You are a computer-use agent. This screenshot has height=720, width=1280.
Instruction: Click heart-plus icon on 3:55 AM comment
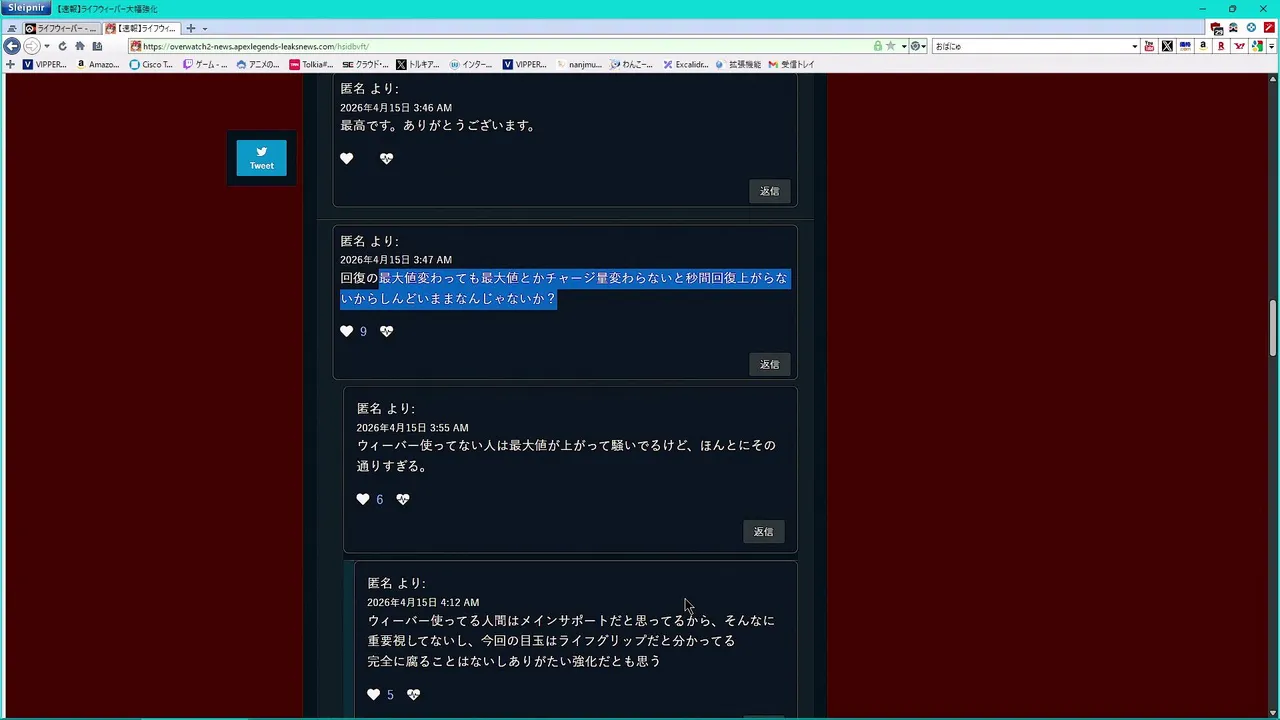coord(403,499)
